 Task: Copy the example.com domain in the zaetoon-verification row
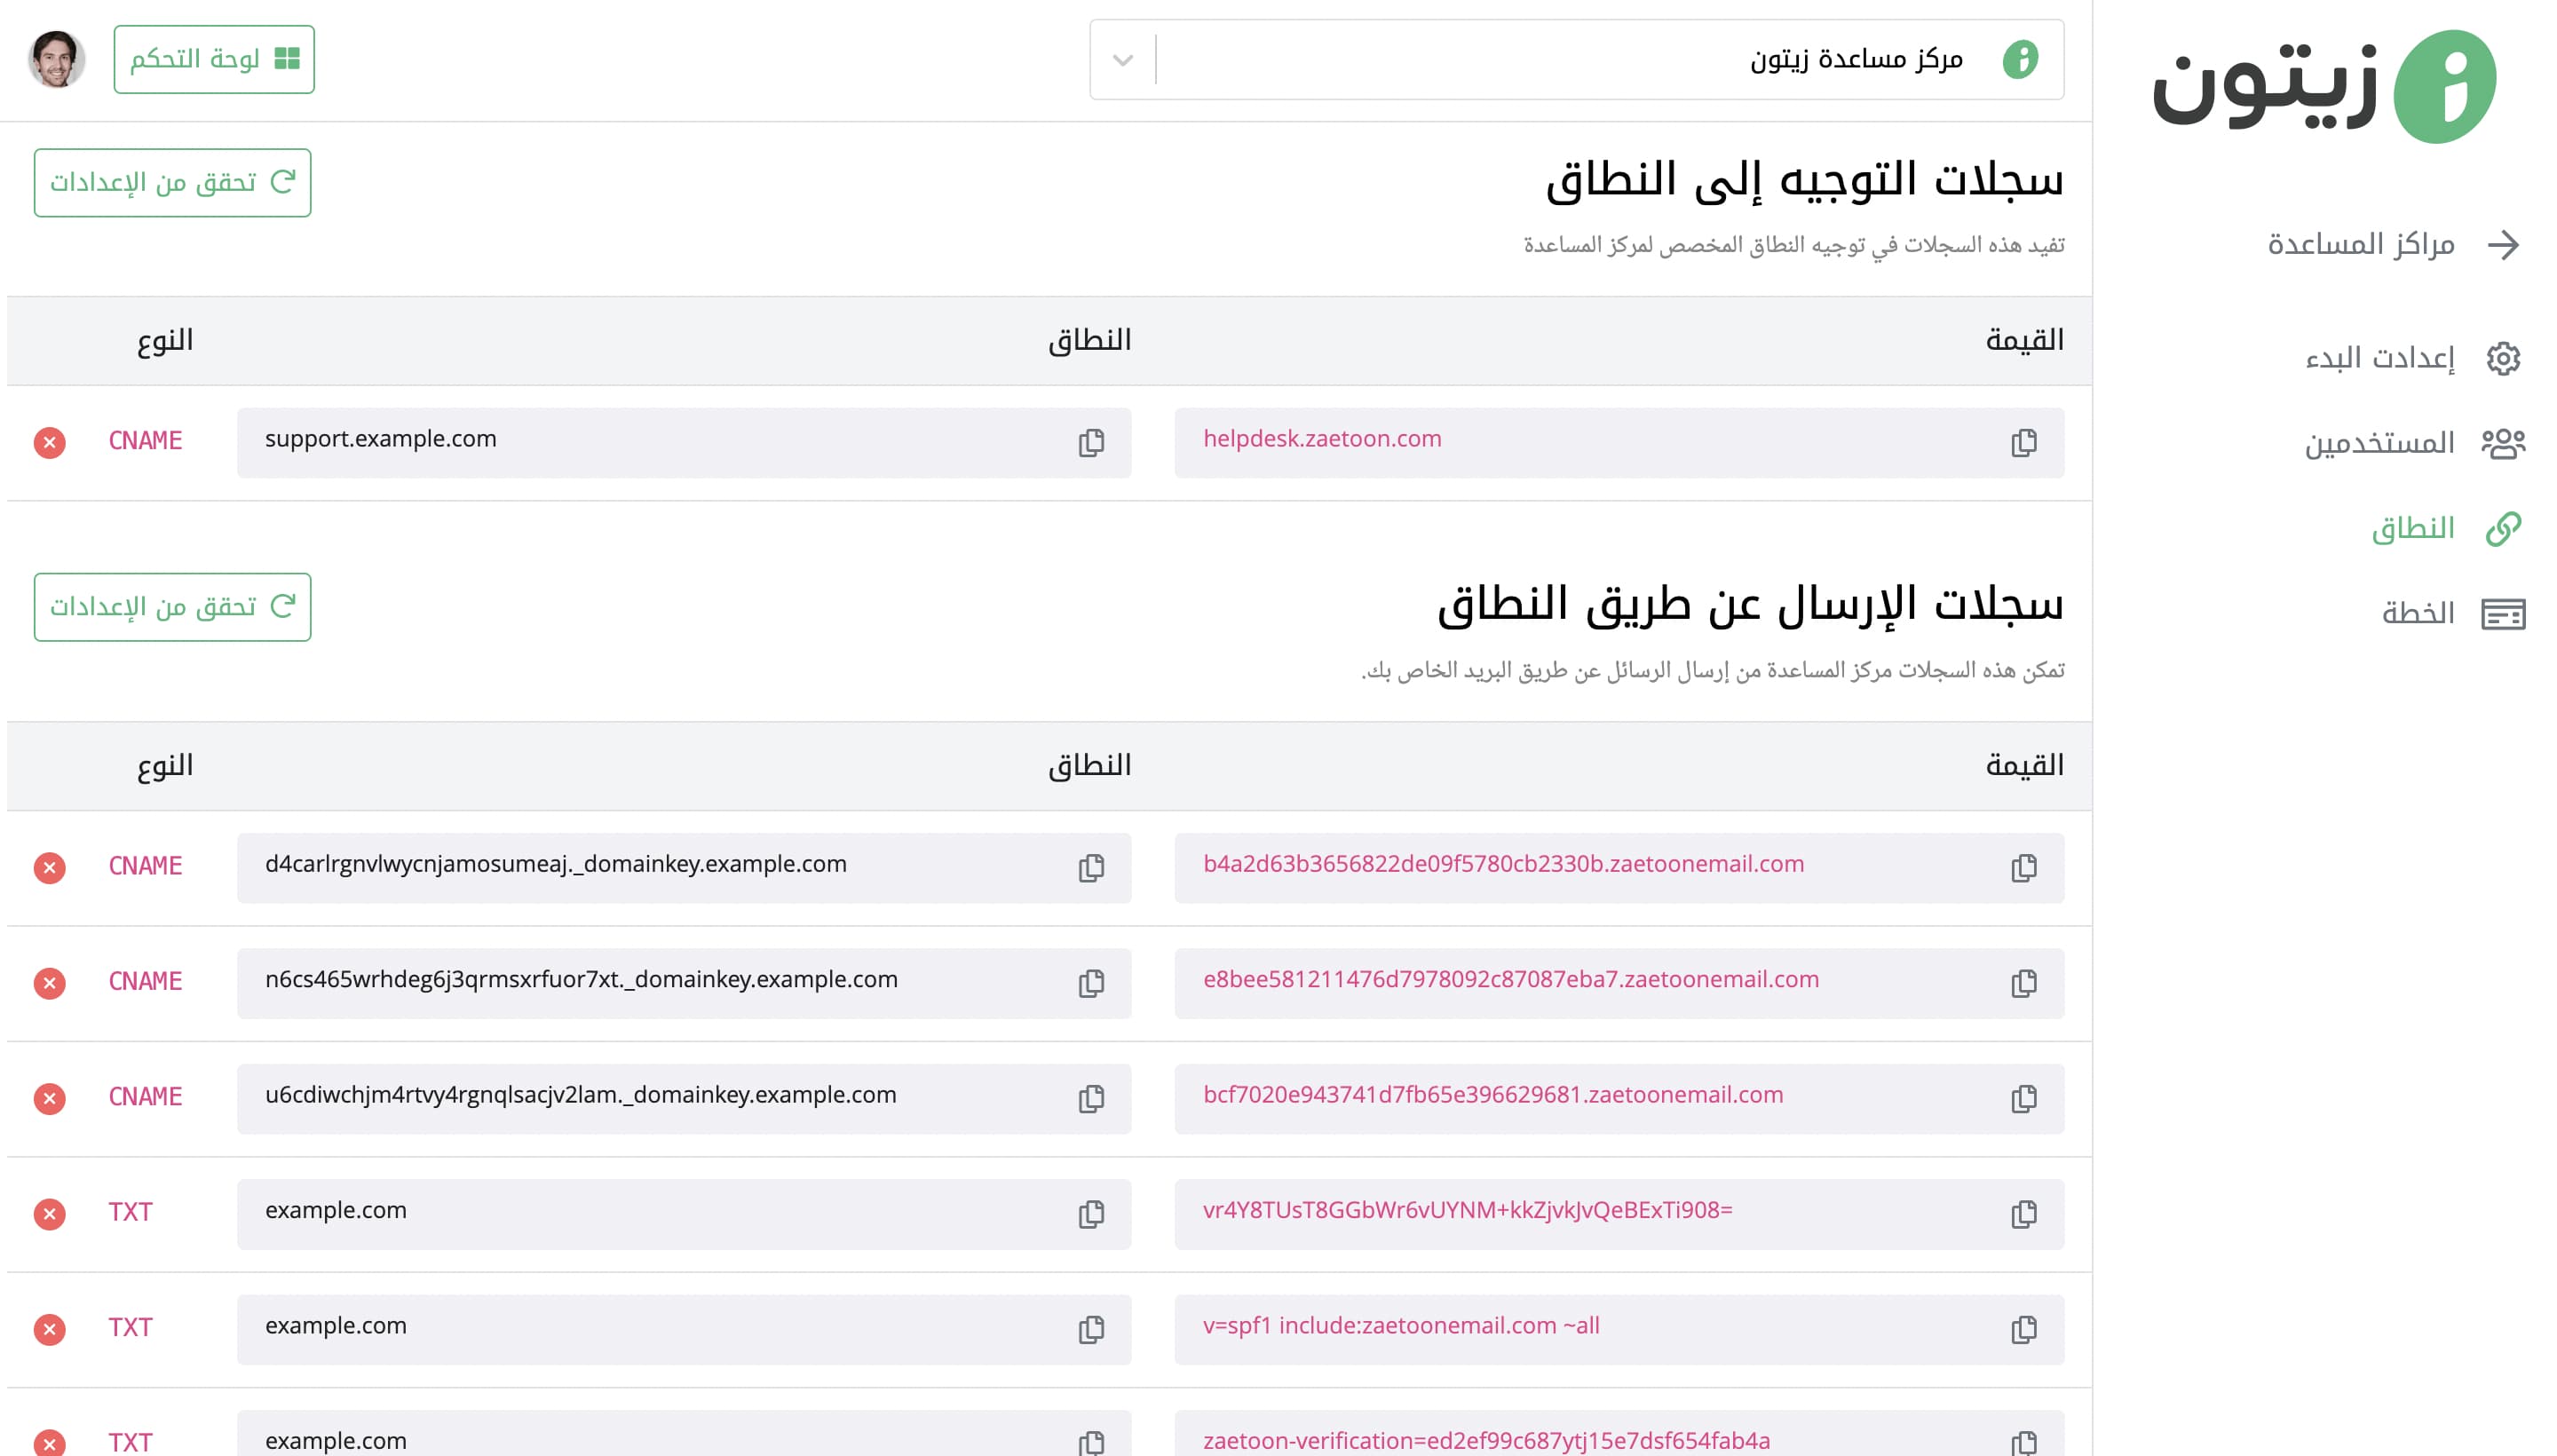click(x=1091, y=1442)
